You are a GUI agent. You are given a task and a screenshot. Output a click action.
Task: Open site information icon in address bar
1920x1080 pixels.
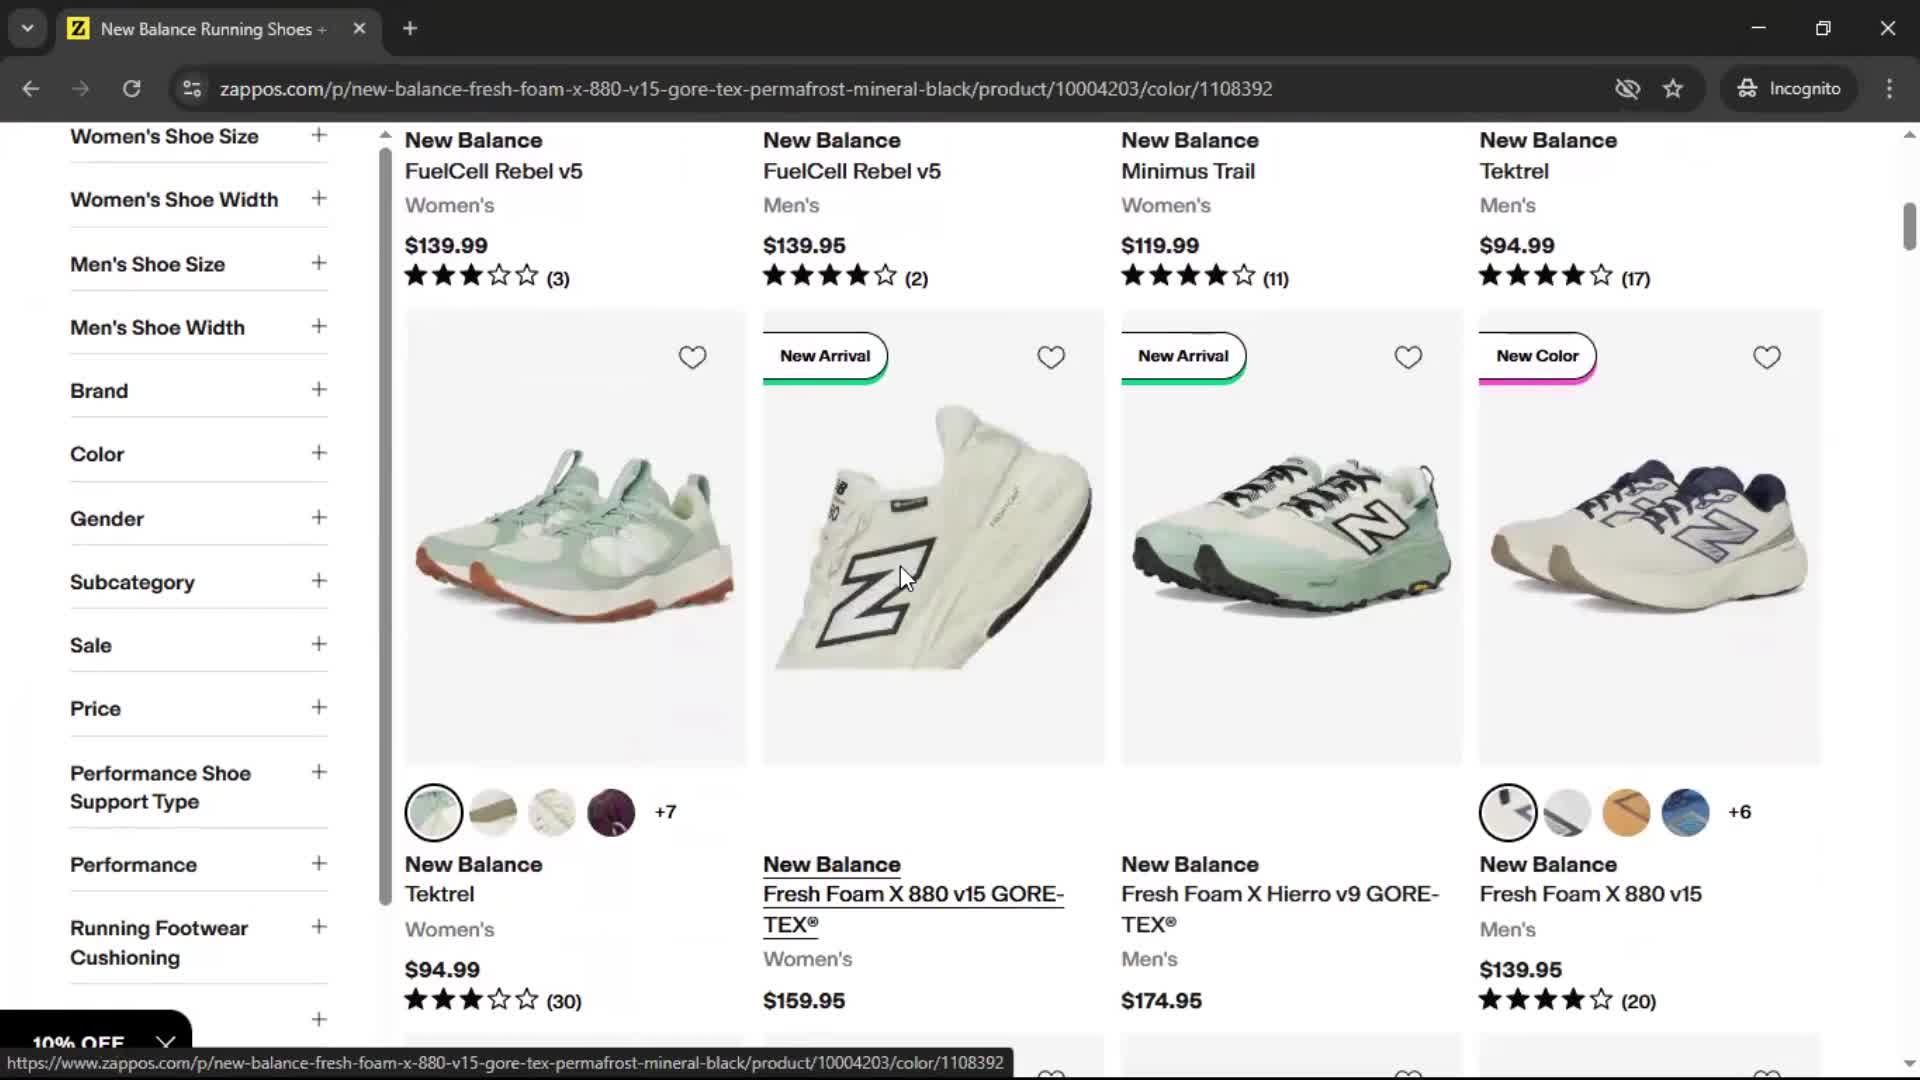(191, 89)
